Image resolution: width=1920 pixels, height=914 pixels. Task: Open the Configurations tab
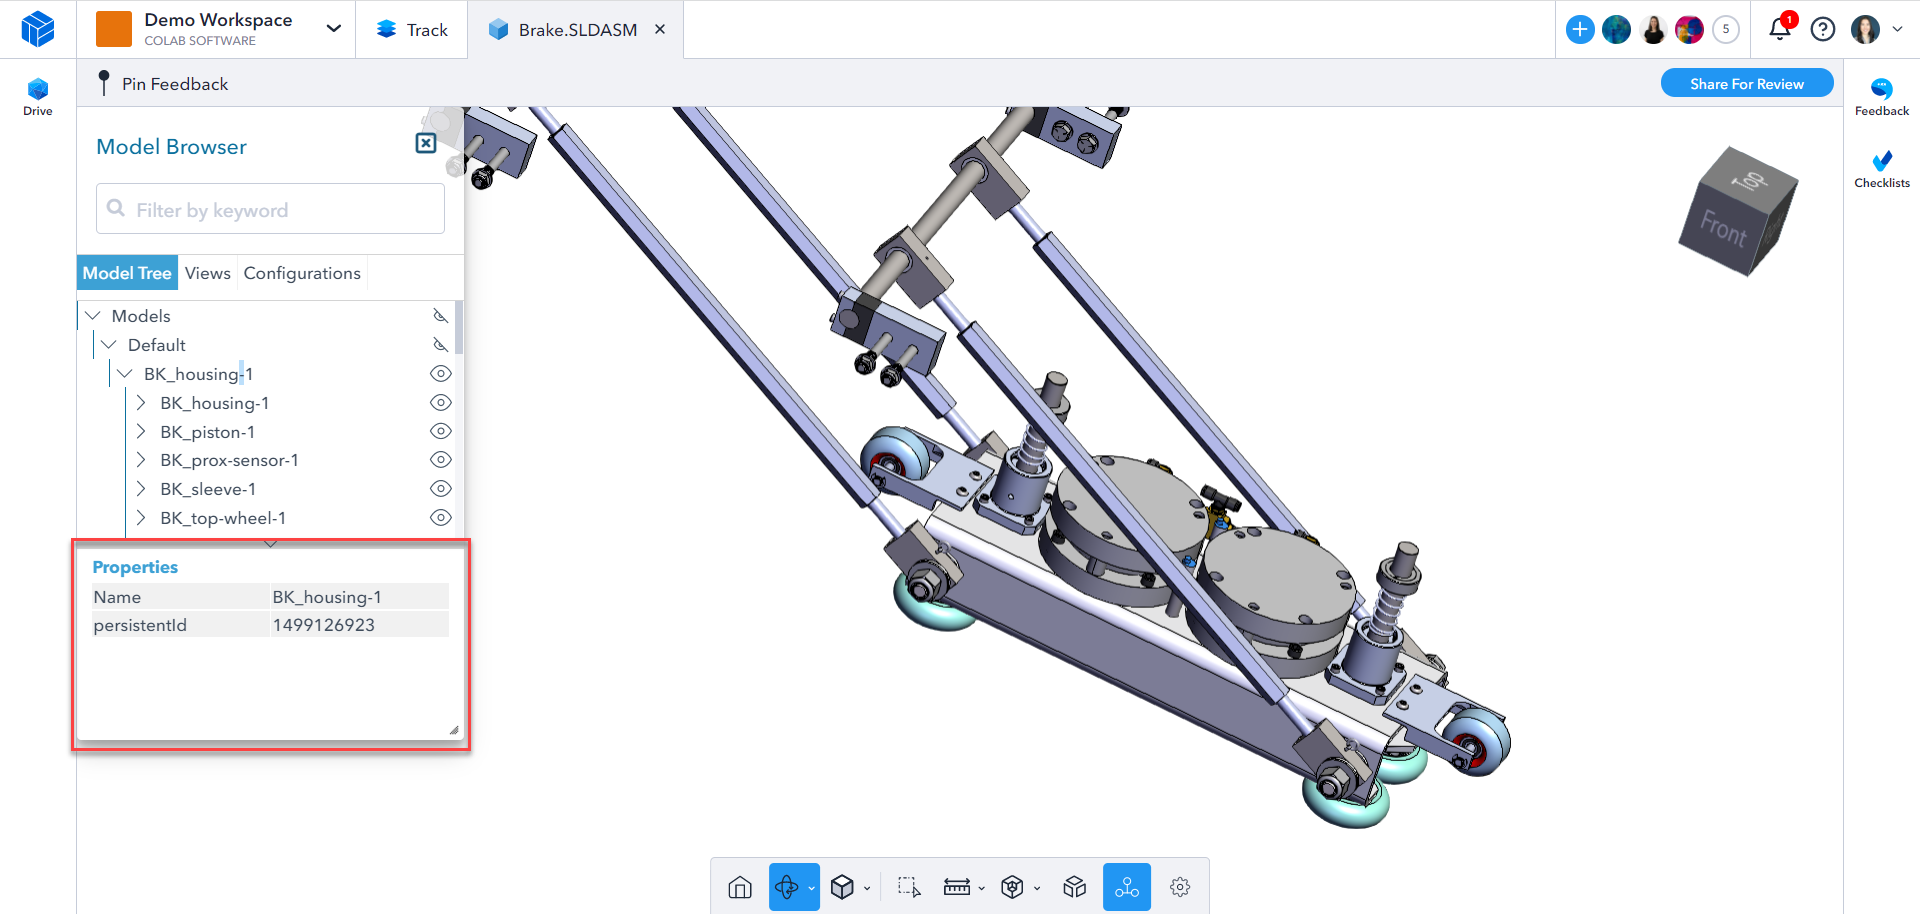click(302, 273)
